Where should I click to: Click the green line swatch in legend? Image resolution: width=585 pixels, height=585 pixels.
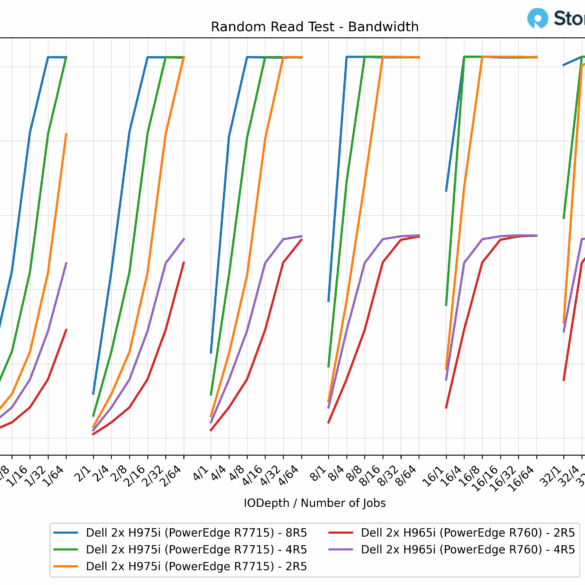[66, 550]
